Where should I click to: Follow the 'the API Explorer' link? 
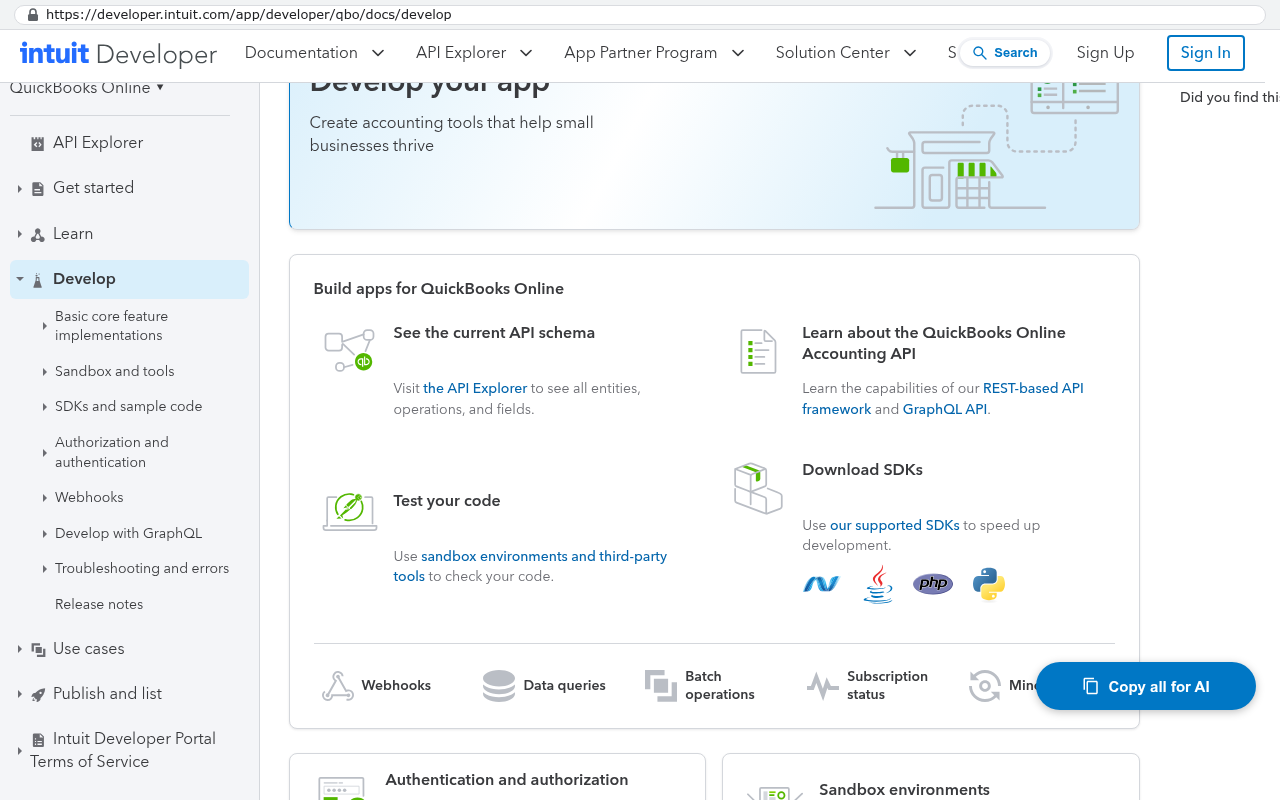point(475,388)
